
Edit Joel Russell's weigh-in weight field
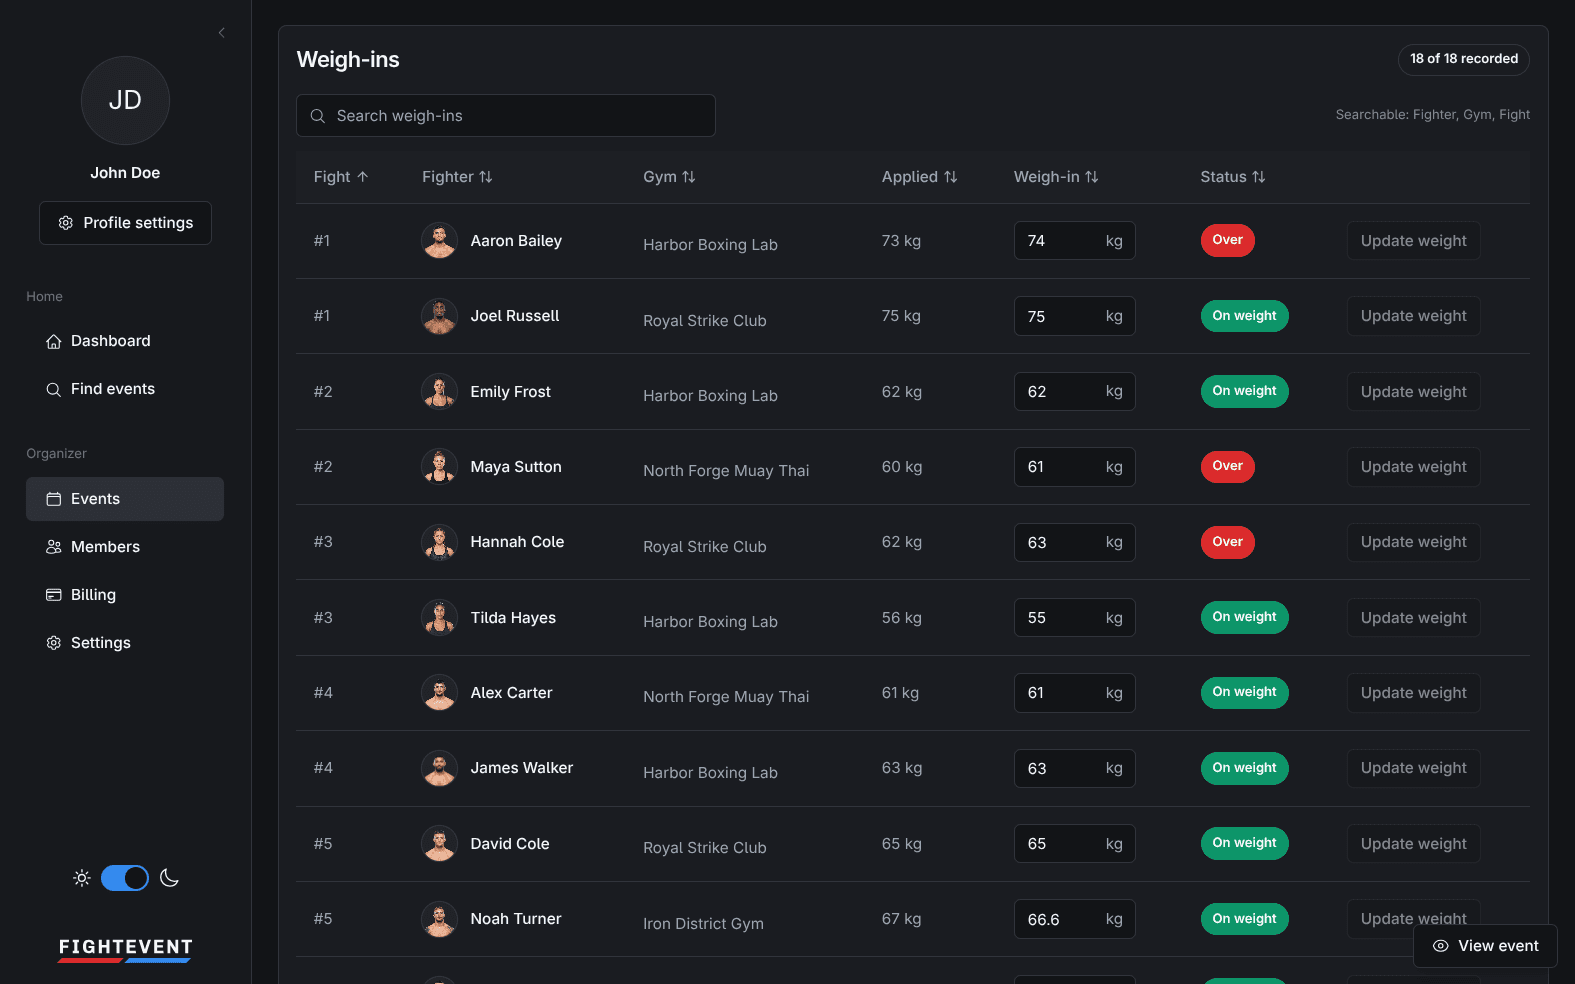coord(1074,316)
